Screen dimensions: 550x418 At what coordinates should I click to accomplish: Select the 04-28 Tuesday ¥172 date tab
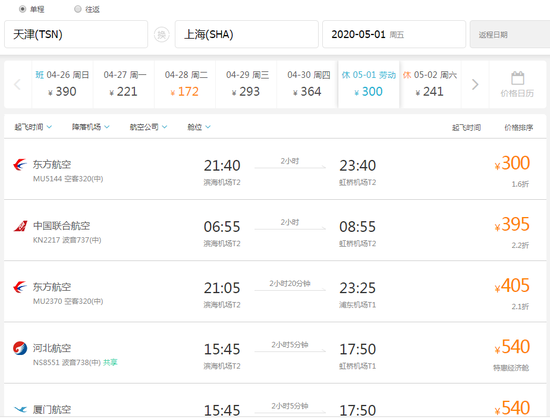point(185,84)
